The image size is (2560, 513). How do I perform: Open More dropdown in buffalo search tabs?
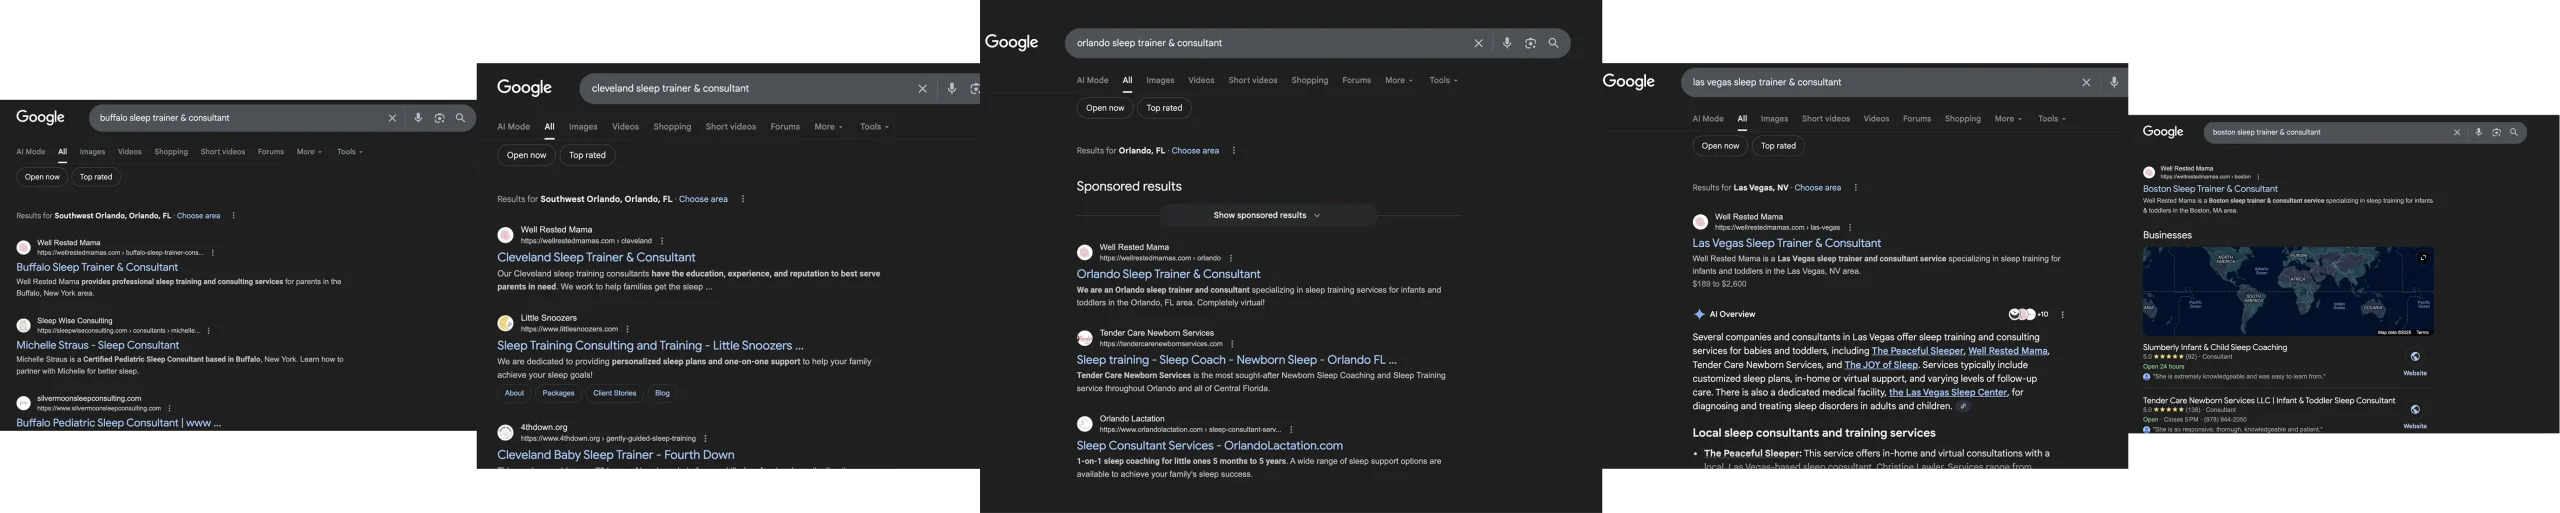309,152
